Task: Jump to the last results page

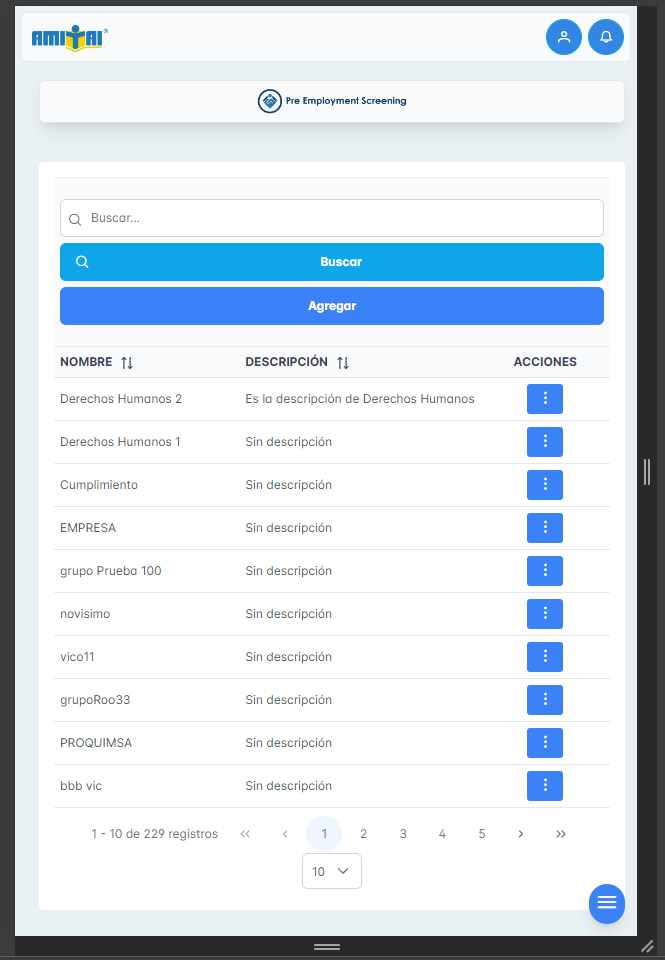Action: [561, 834]
